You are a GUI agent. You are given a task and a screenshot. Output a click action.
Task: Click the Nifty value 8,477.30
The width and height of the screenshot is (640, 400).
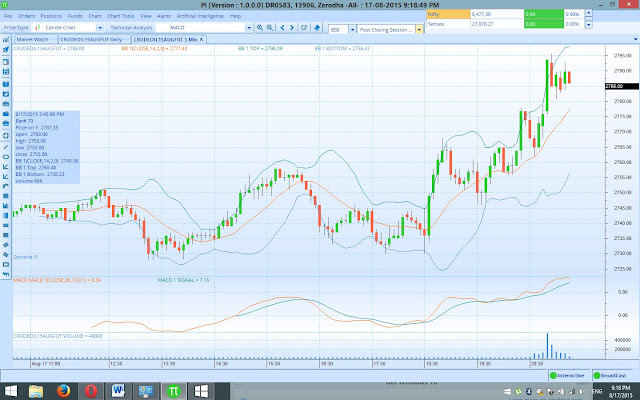coord(482,14)
